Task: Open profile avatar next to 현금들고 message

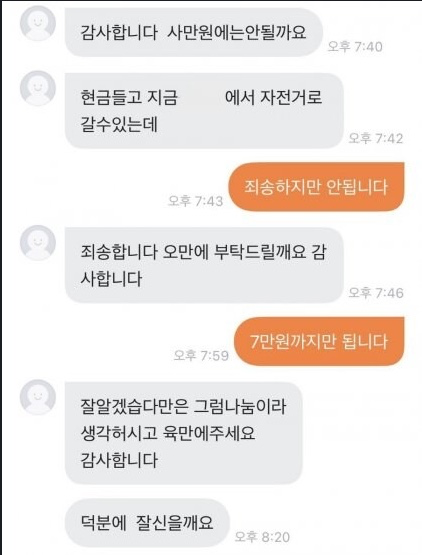Action: 38,88
